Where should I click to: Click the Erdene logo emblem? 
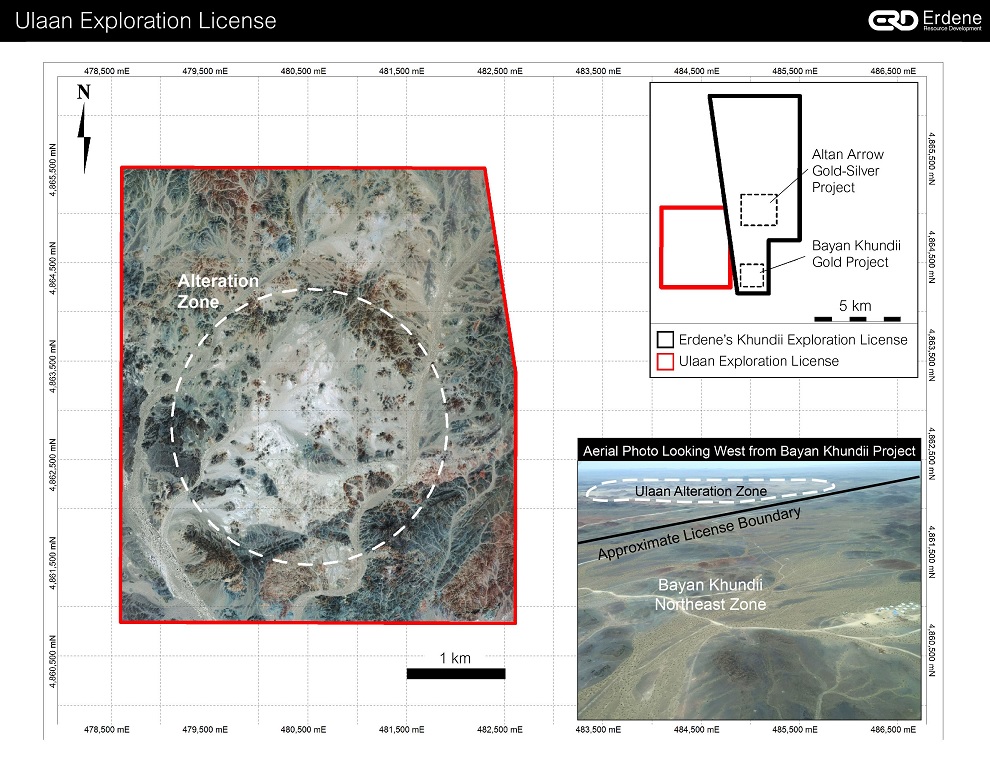893,20
